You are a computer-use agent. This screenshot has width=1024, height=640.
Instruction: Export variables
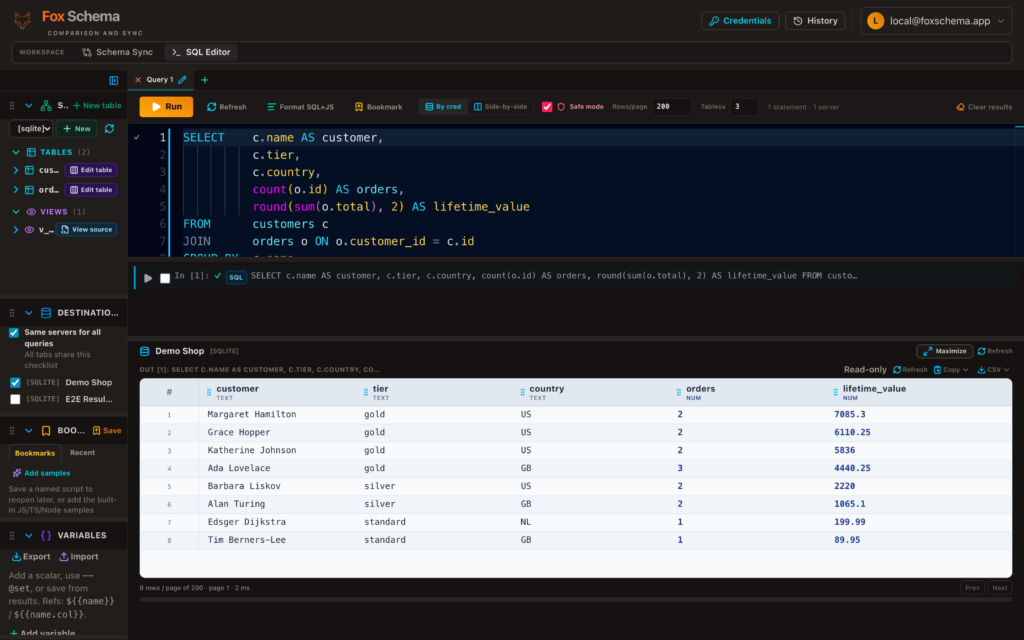(x=31, y=557)
